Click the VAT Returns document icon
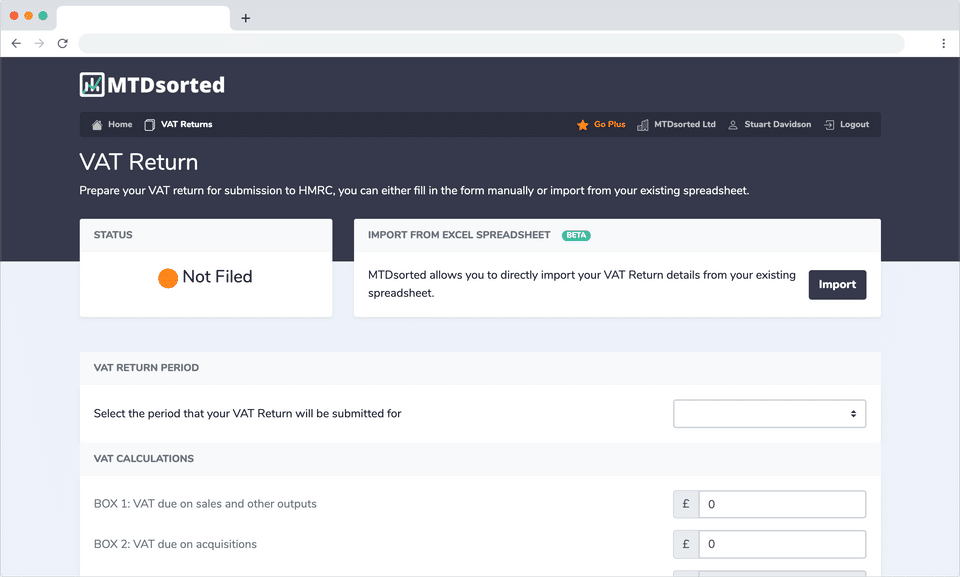This screenshot has width=960, height=577. pos(150,125)
